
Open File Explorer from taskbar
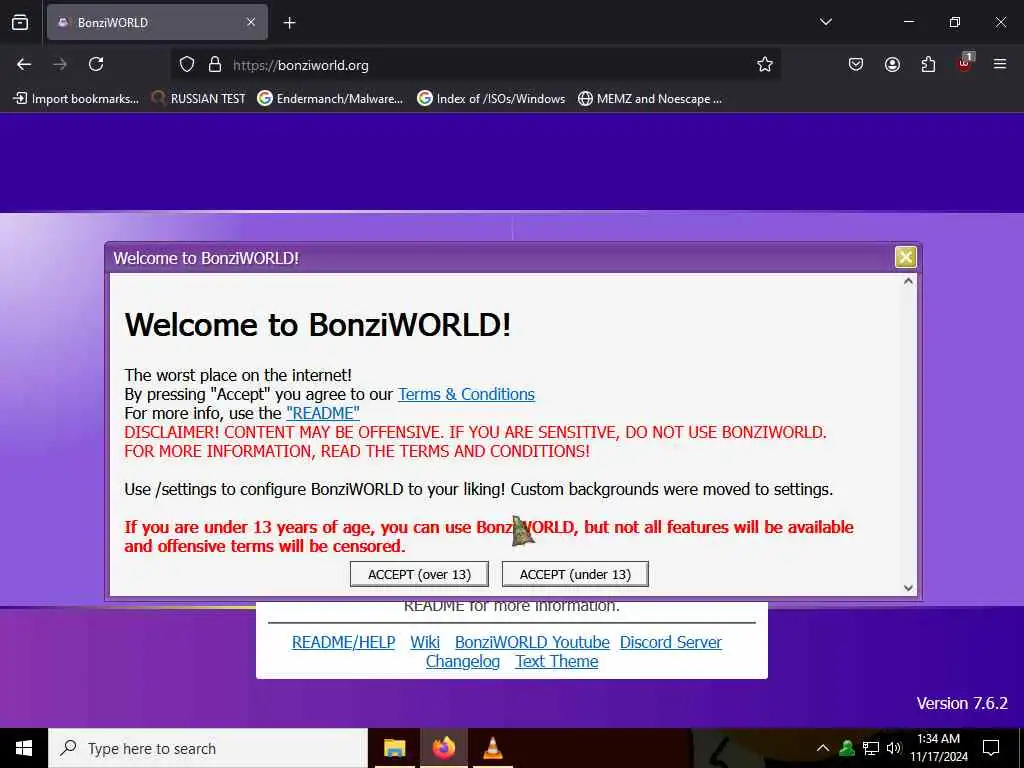click(x=394, y=748)
